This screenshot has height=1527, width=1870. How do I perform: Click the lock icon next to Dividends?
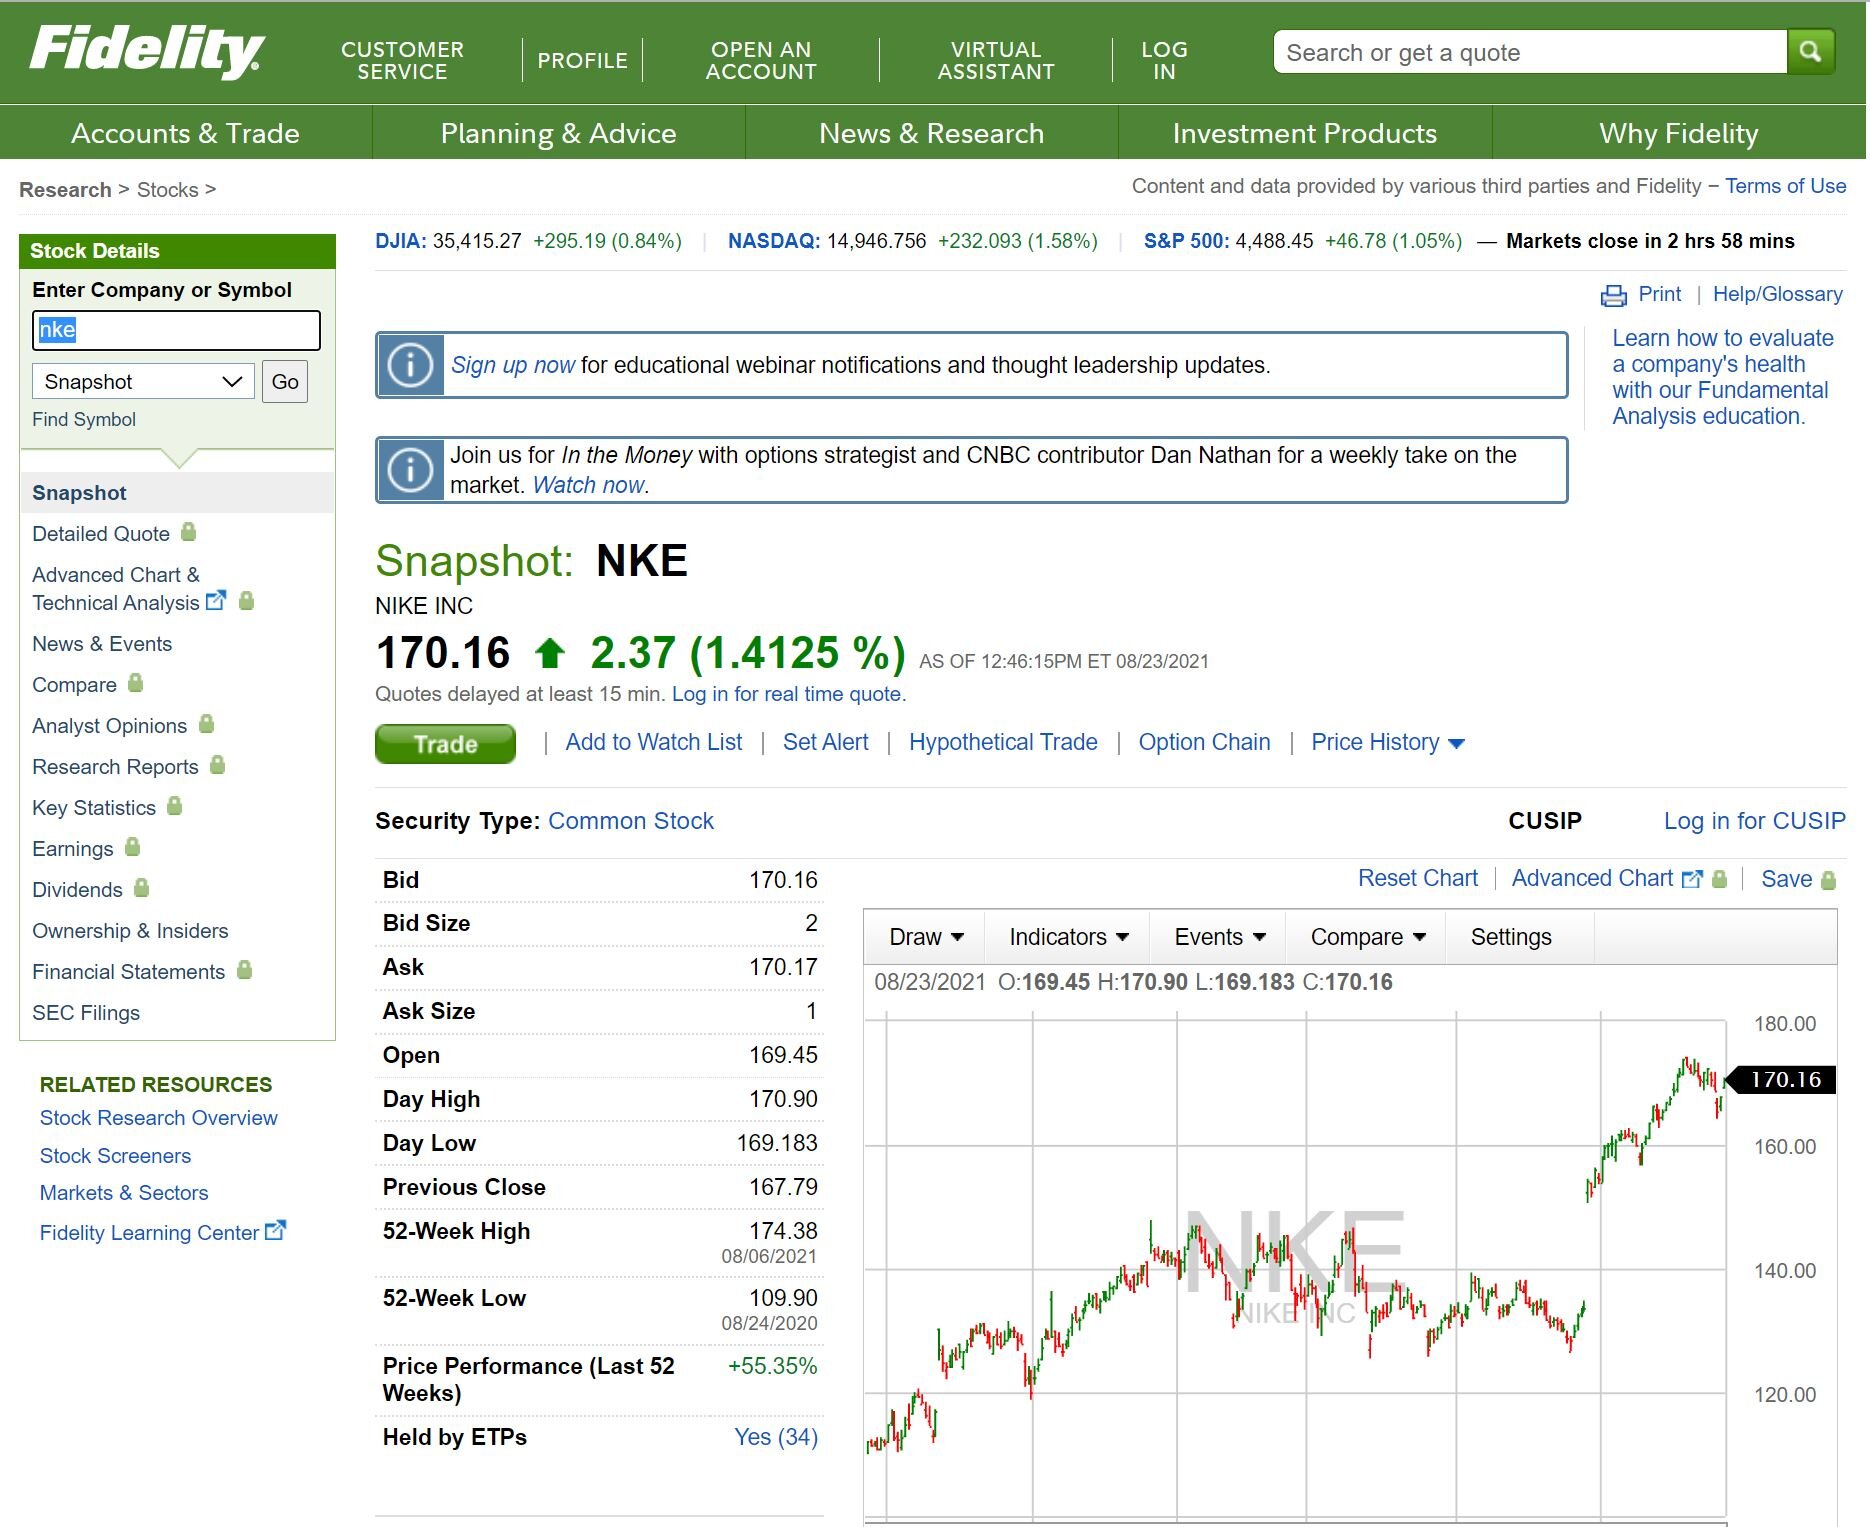coord(141,888)
